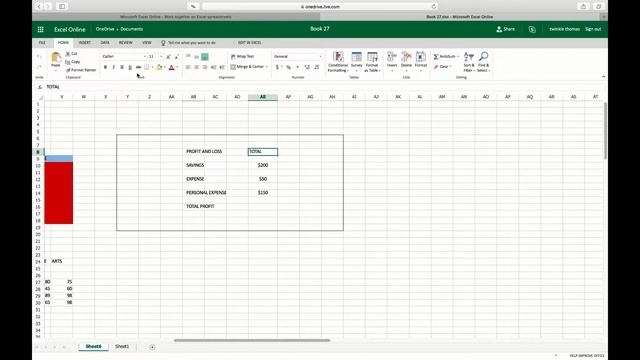Open the FILE tab
The width and height of the screenshot is (640, 360).
[42, 42]
